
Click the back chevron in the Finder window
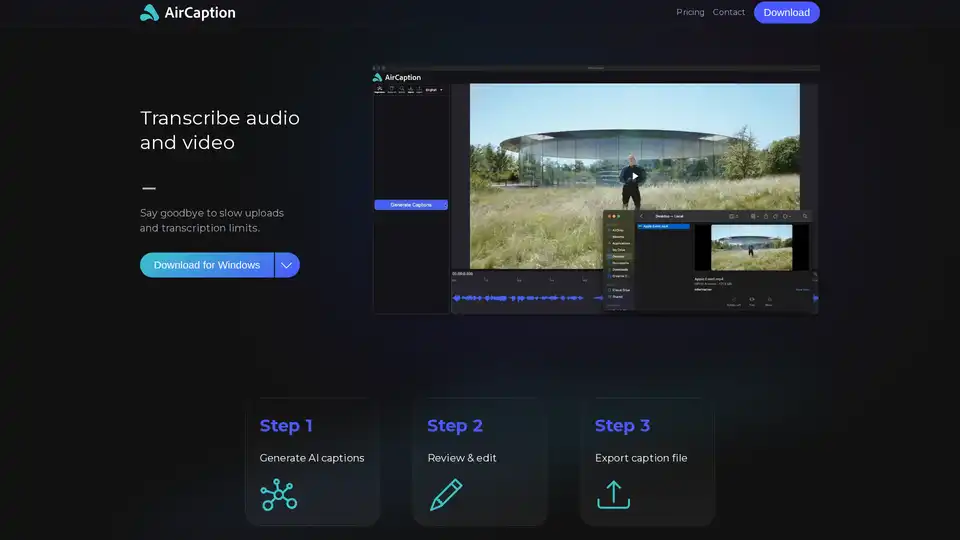click(641, 216)
